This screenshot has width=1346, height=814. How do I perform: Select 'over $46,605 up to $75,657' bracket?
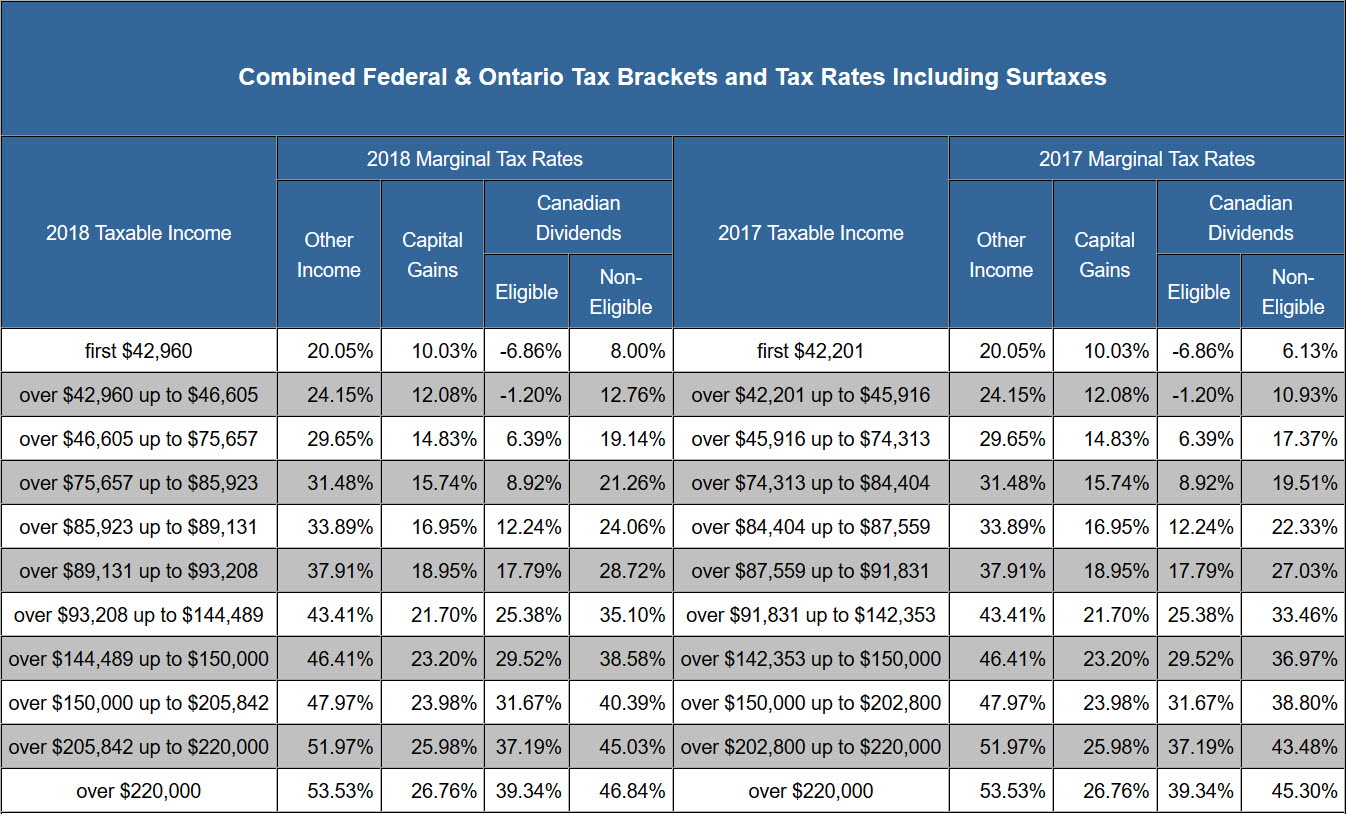[138, 438]
